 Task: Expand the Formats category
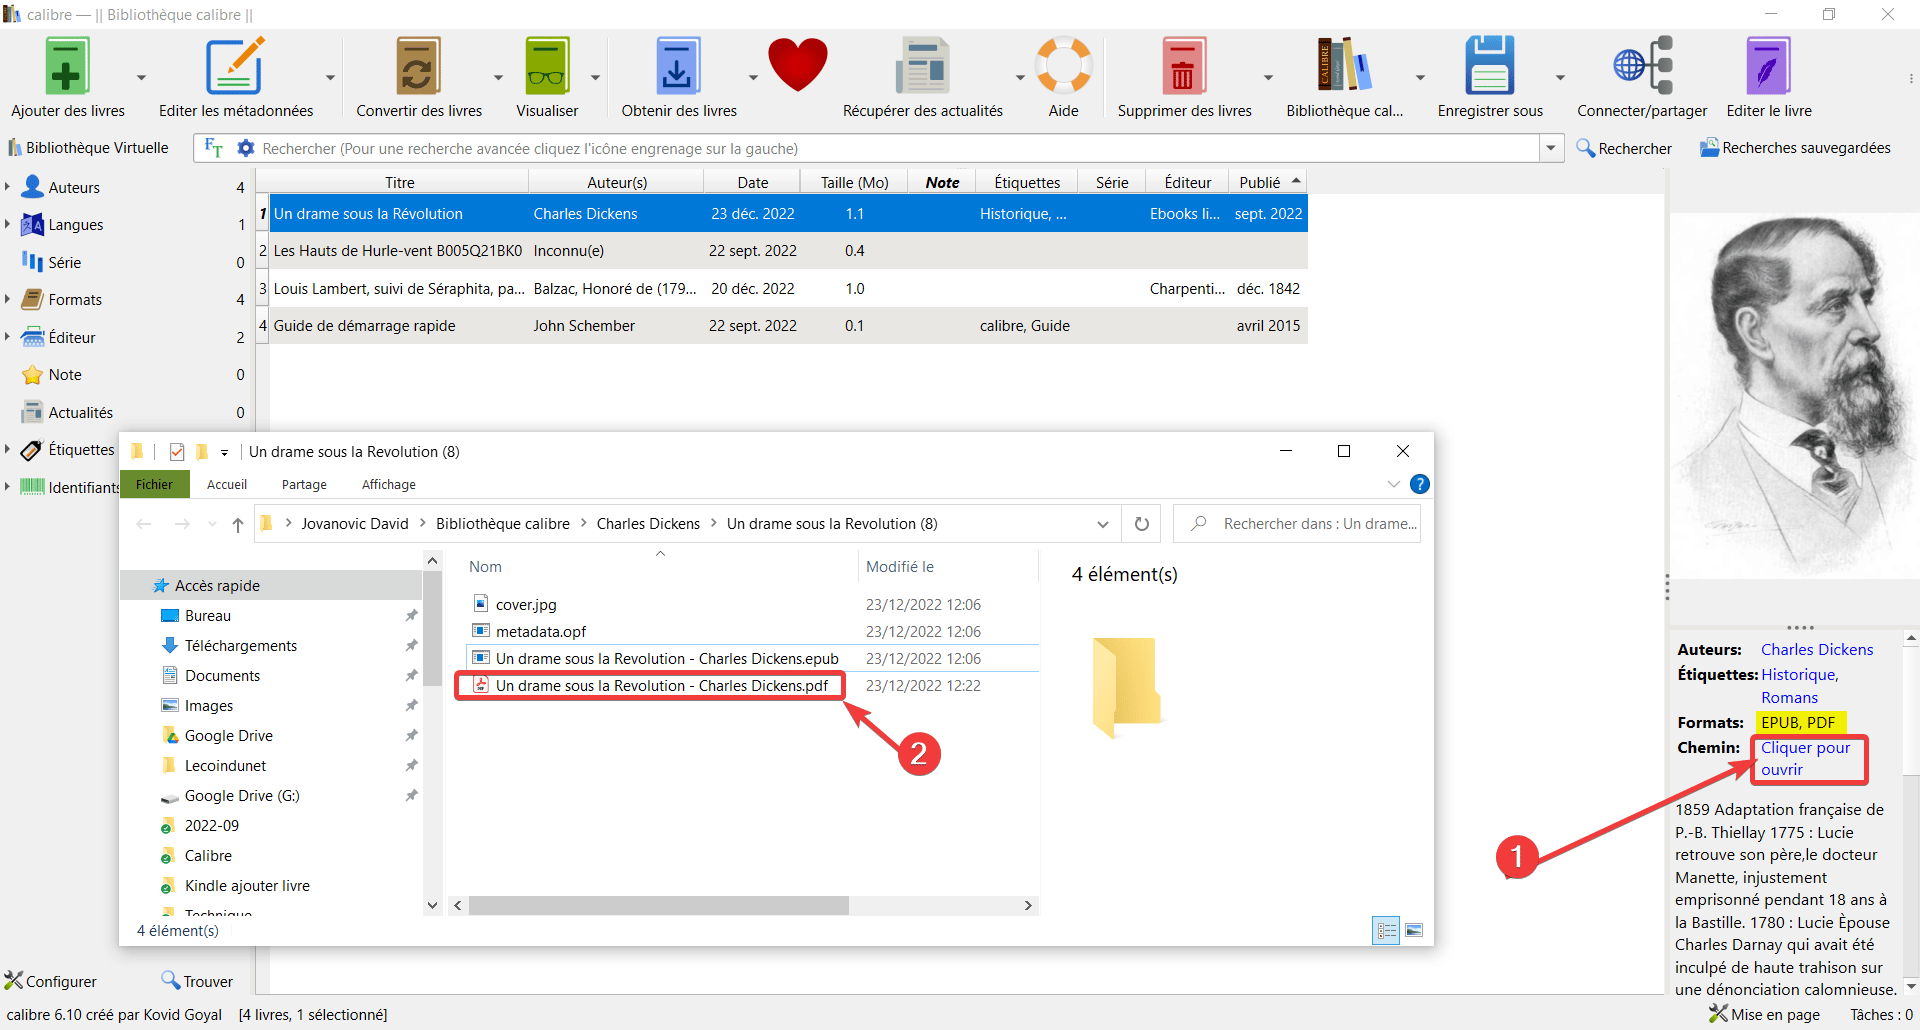(7, 299)
